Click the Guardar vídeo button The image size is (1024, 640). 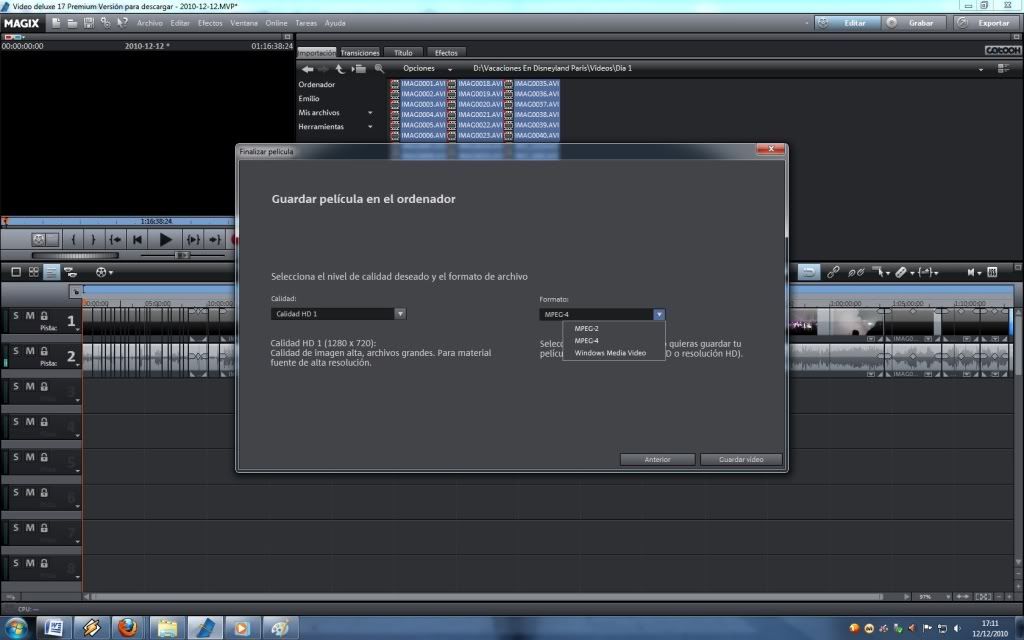tap(741, 459)
